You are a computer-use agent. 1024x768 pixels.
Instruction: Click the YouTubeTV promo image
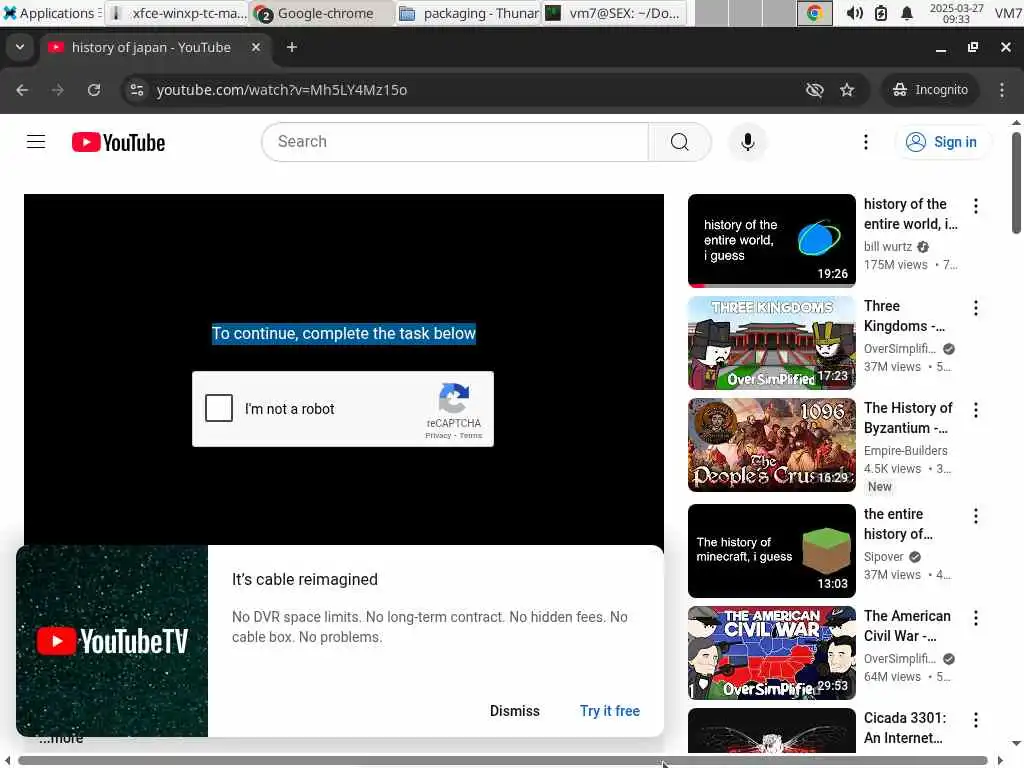point(112,641)
